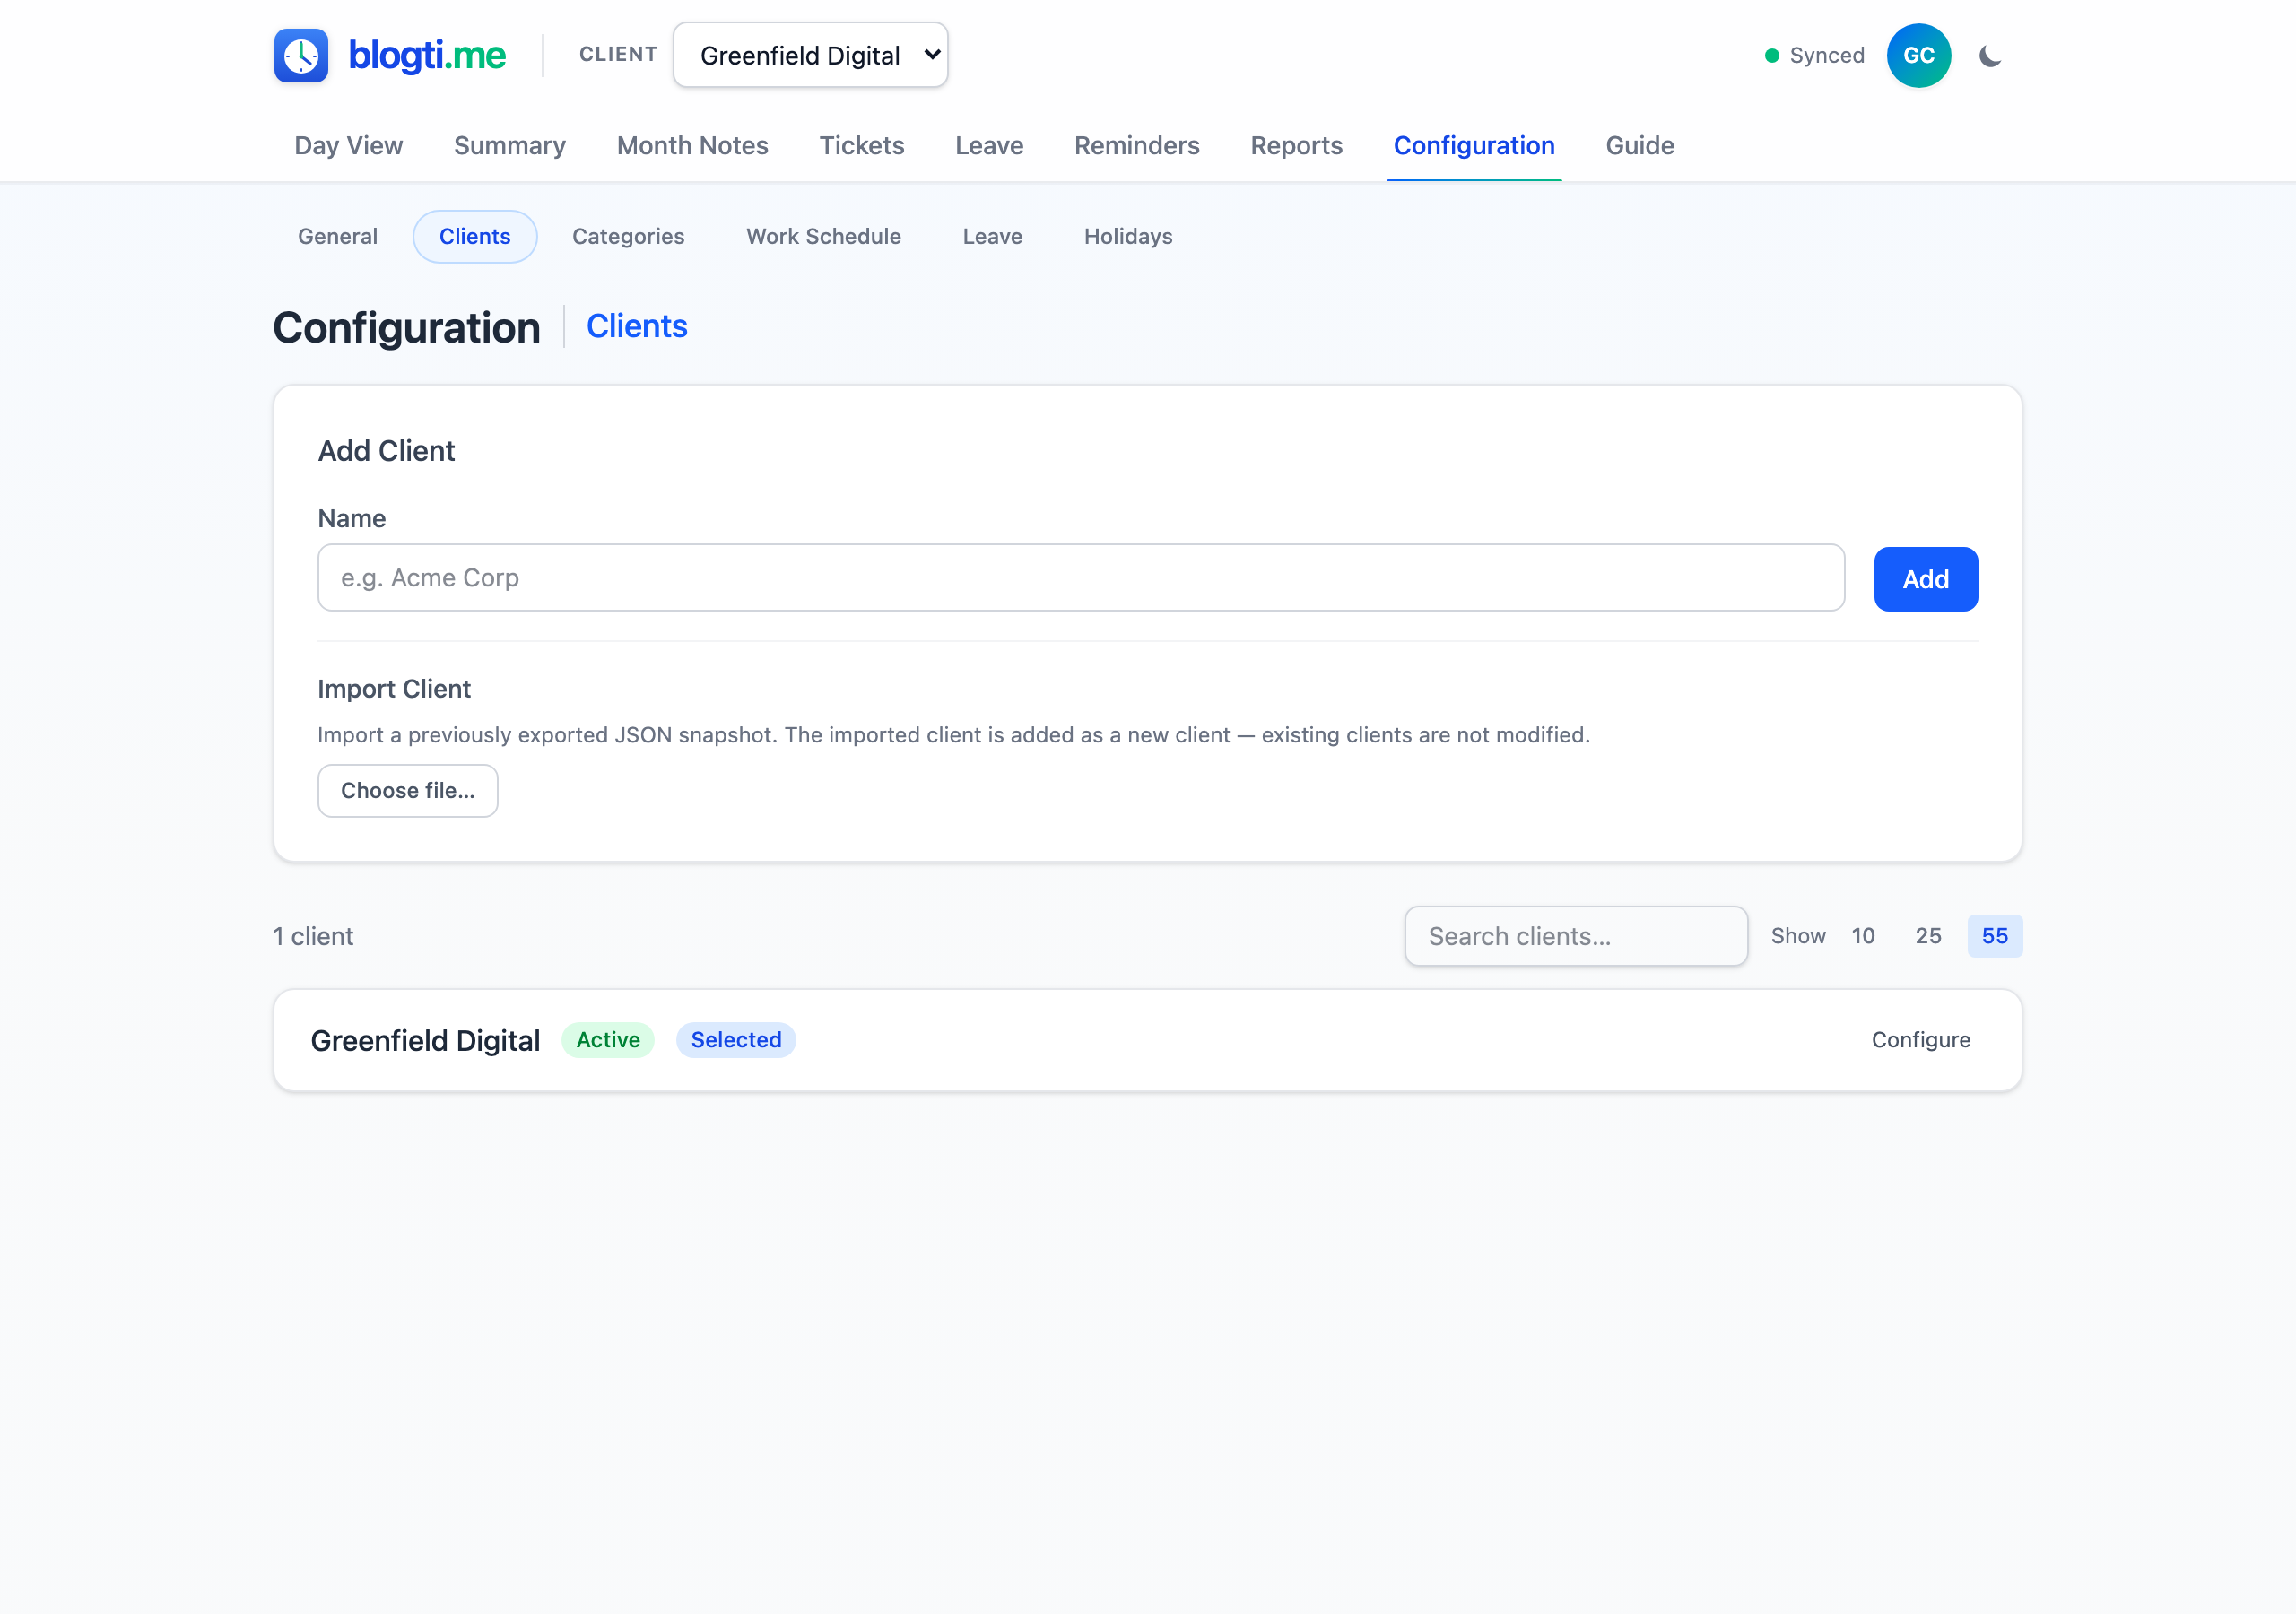Open the Reports tab

click(x=1296, y=146)
